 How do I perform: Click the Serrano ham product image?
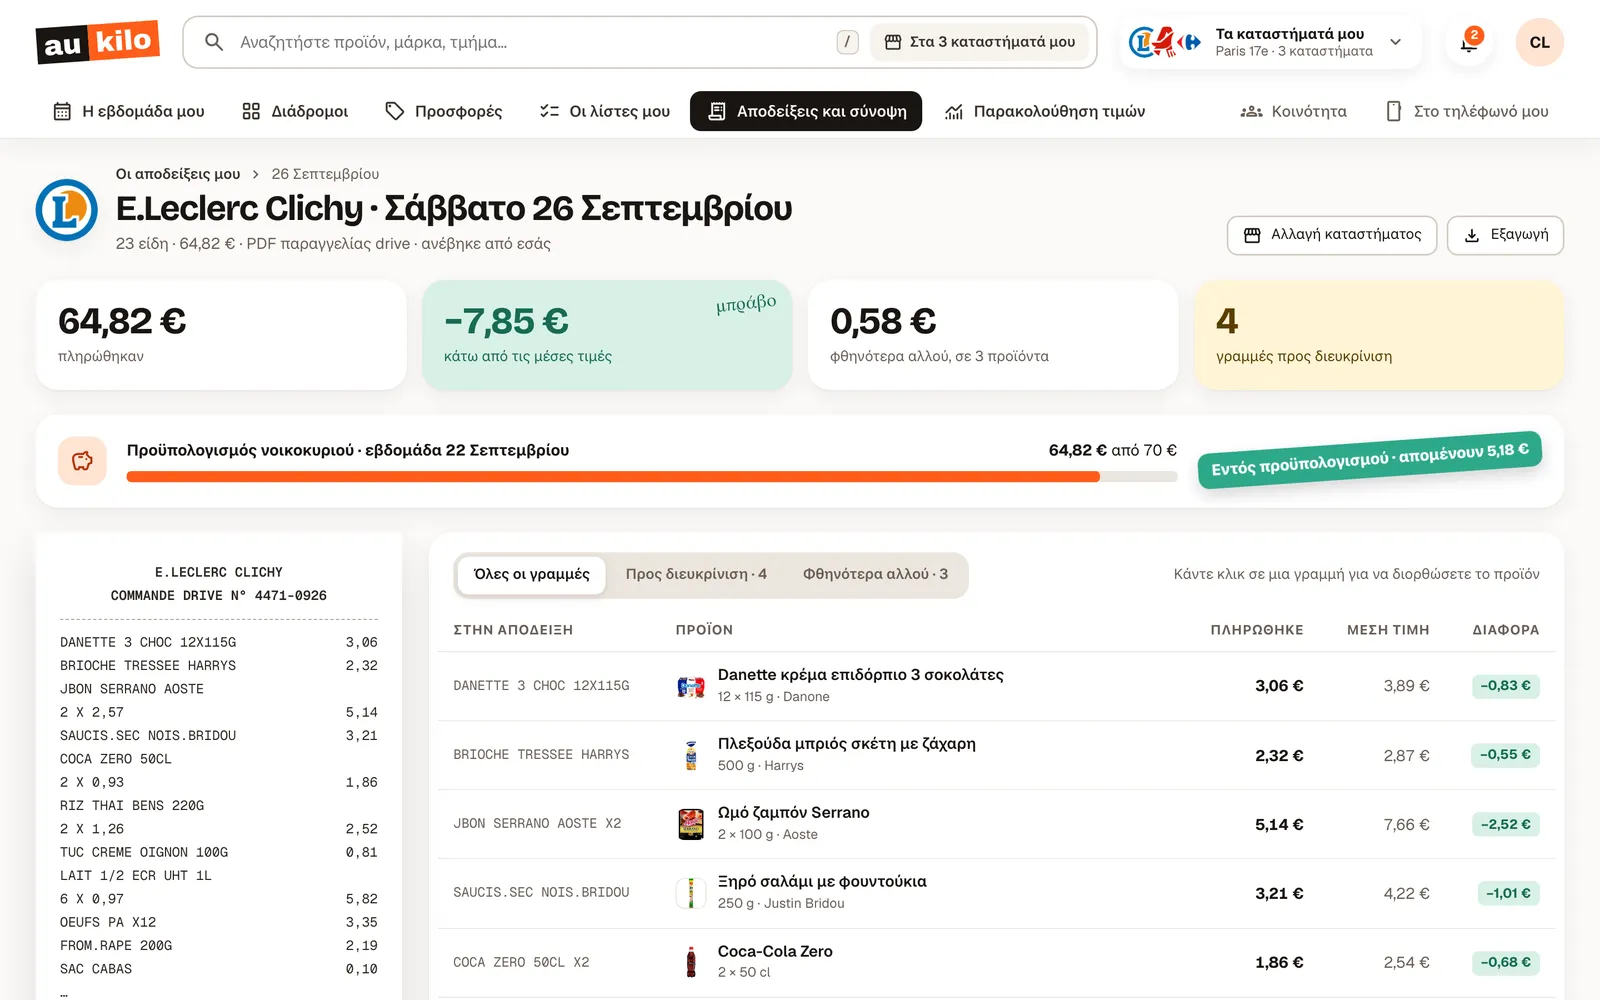(691, 824)
